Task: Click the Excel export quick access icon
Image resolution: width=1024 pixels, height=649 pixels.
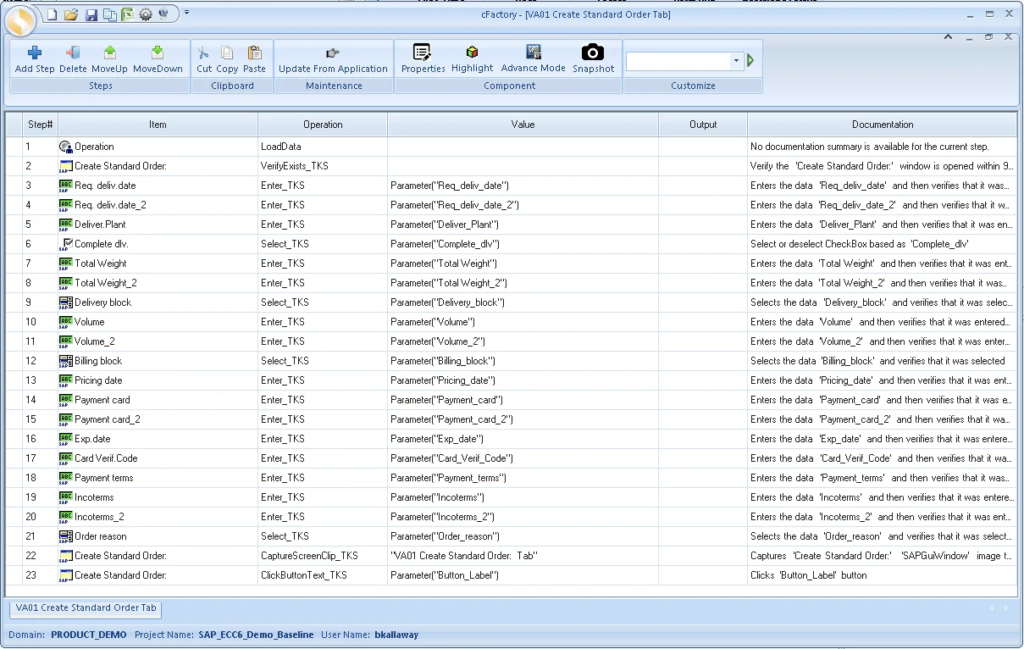Action: (x=127, y=14)
